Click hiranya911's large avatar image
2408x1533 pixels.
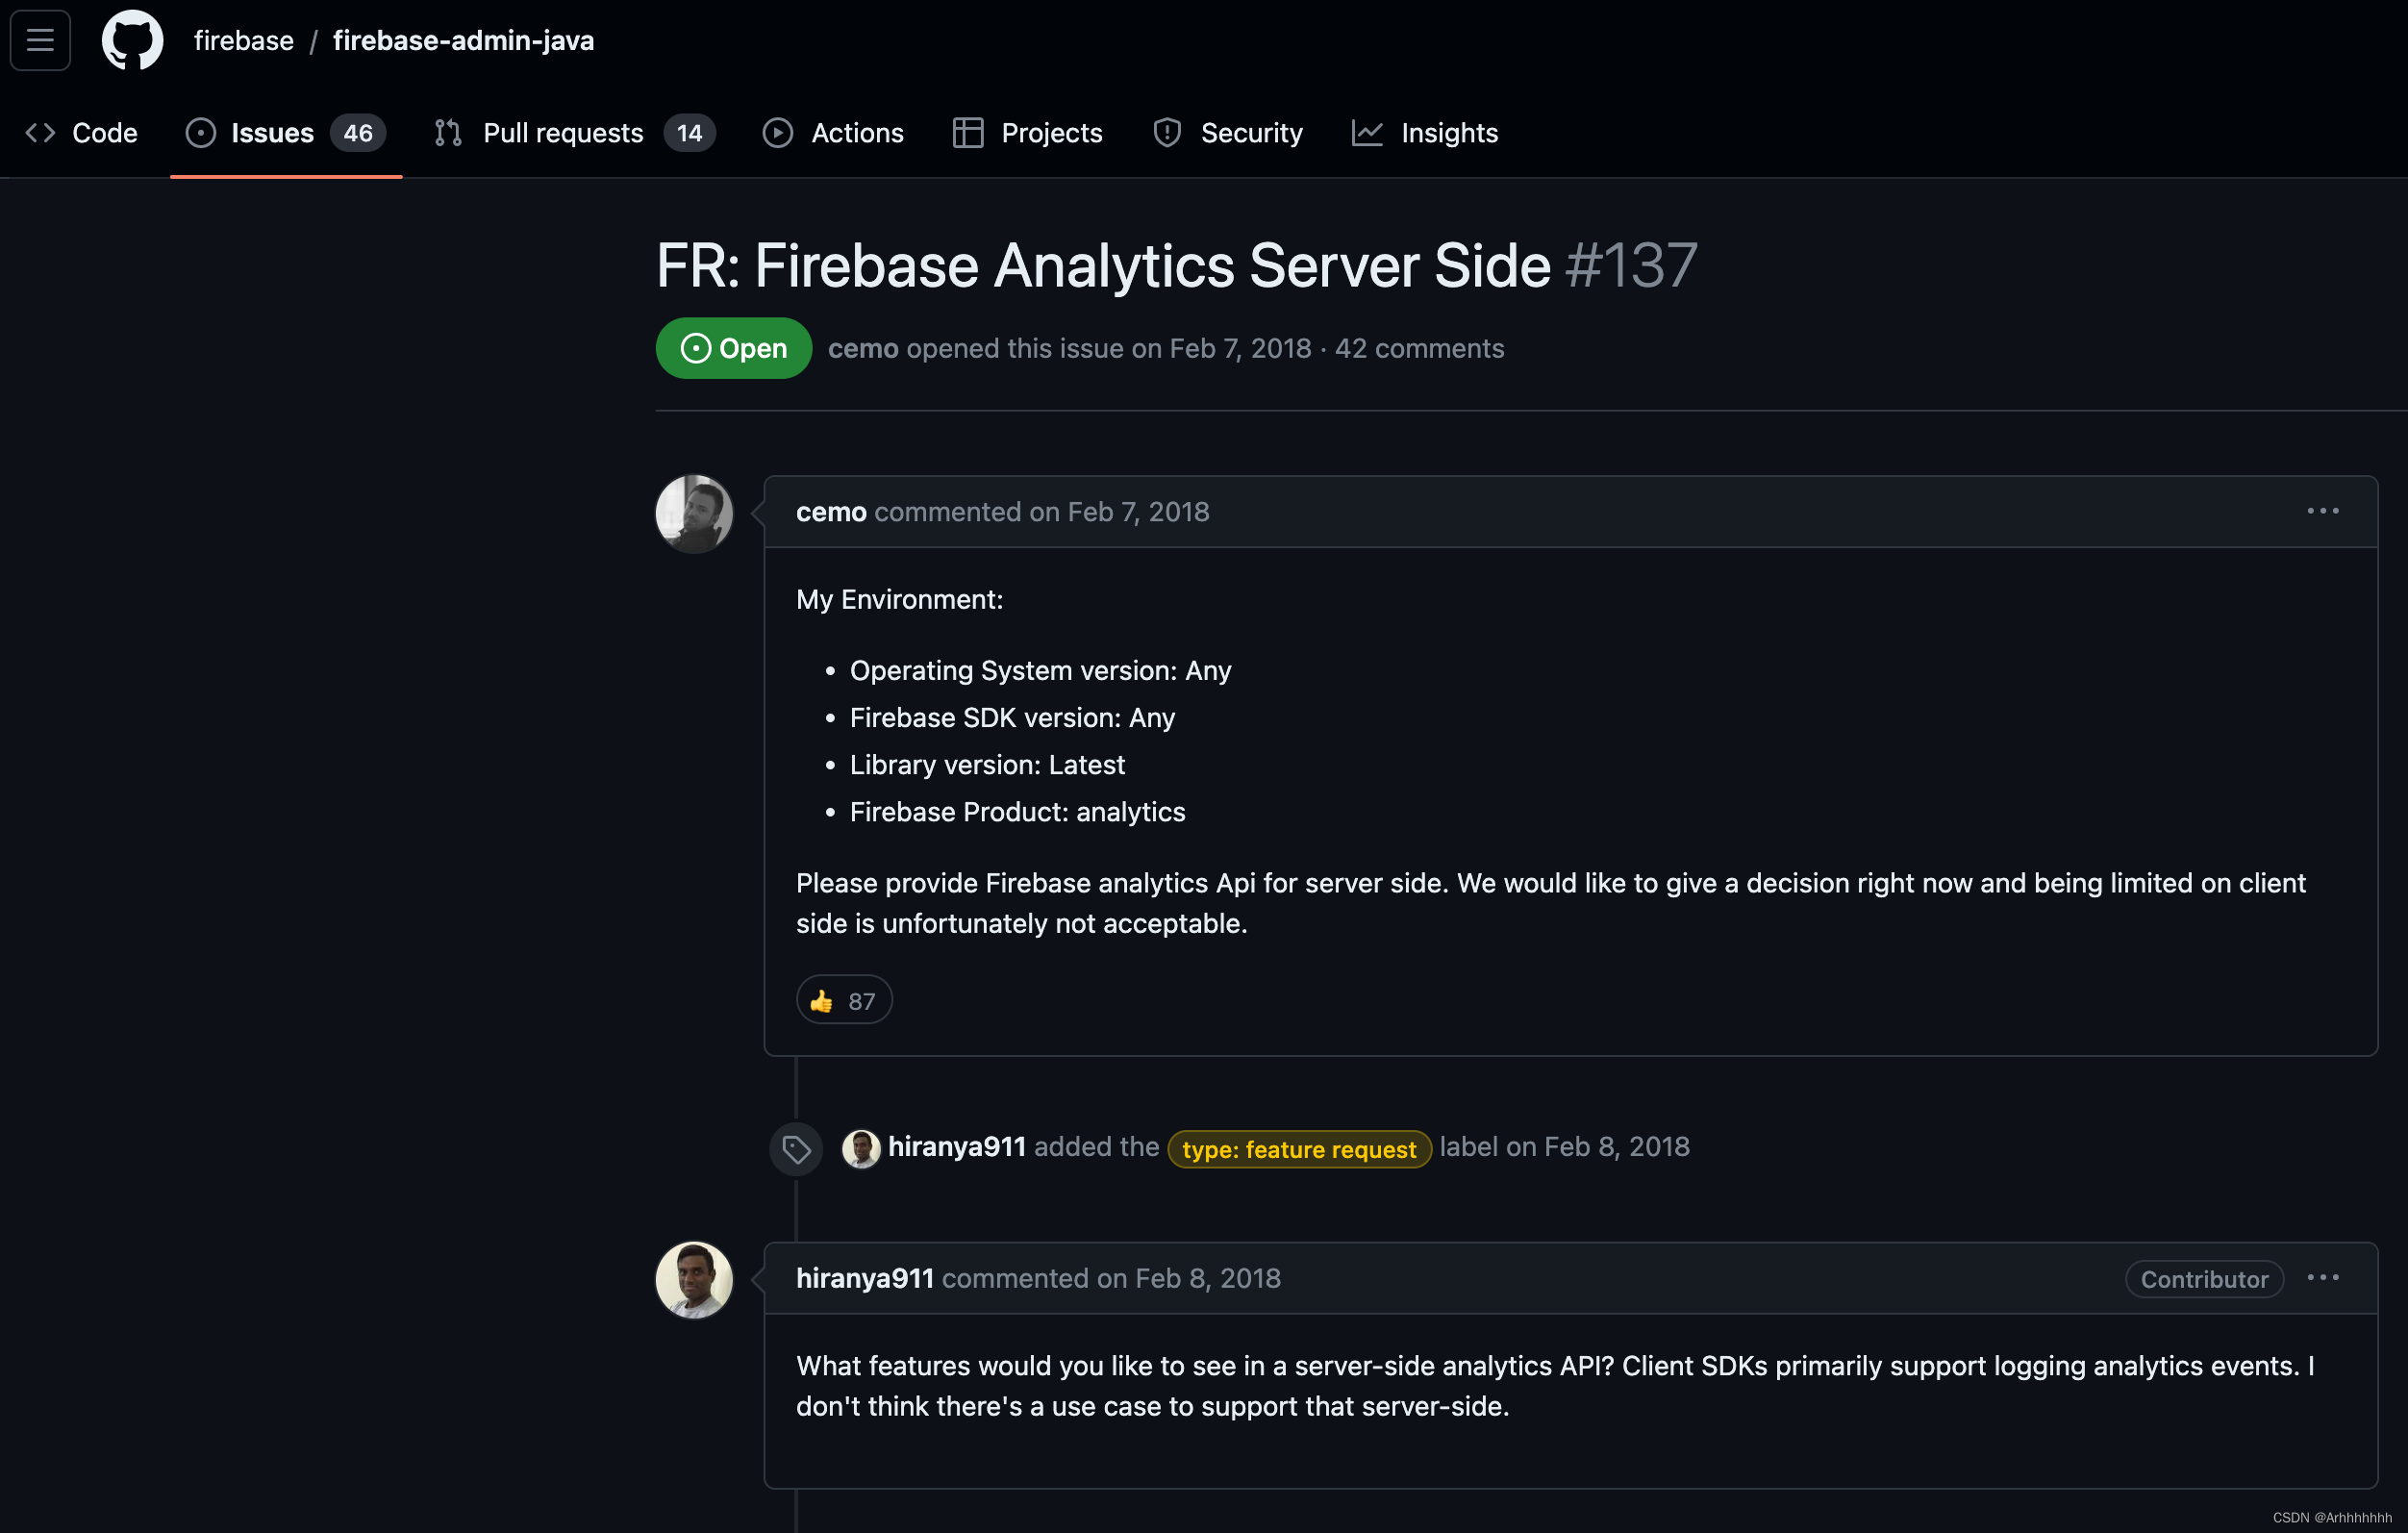[x=694, y=1280]
